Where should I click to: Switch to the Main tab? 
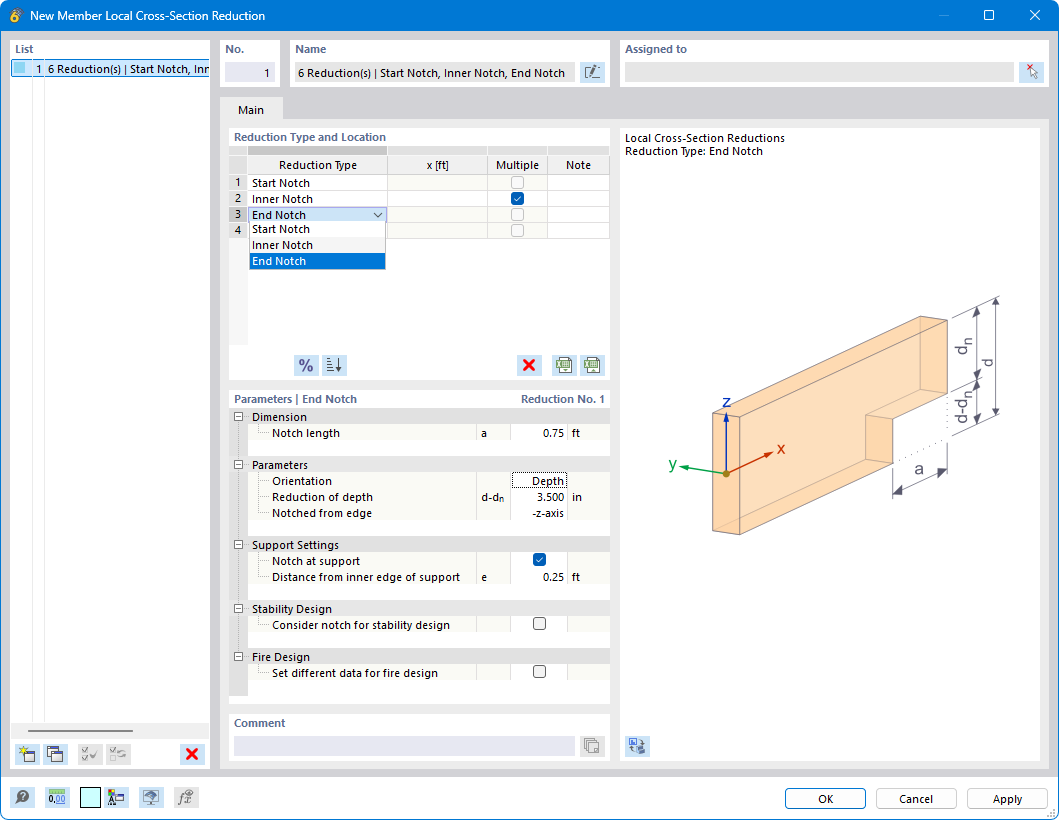(251, 110)
